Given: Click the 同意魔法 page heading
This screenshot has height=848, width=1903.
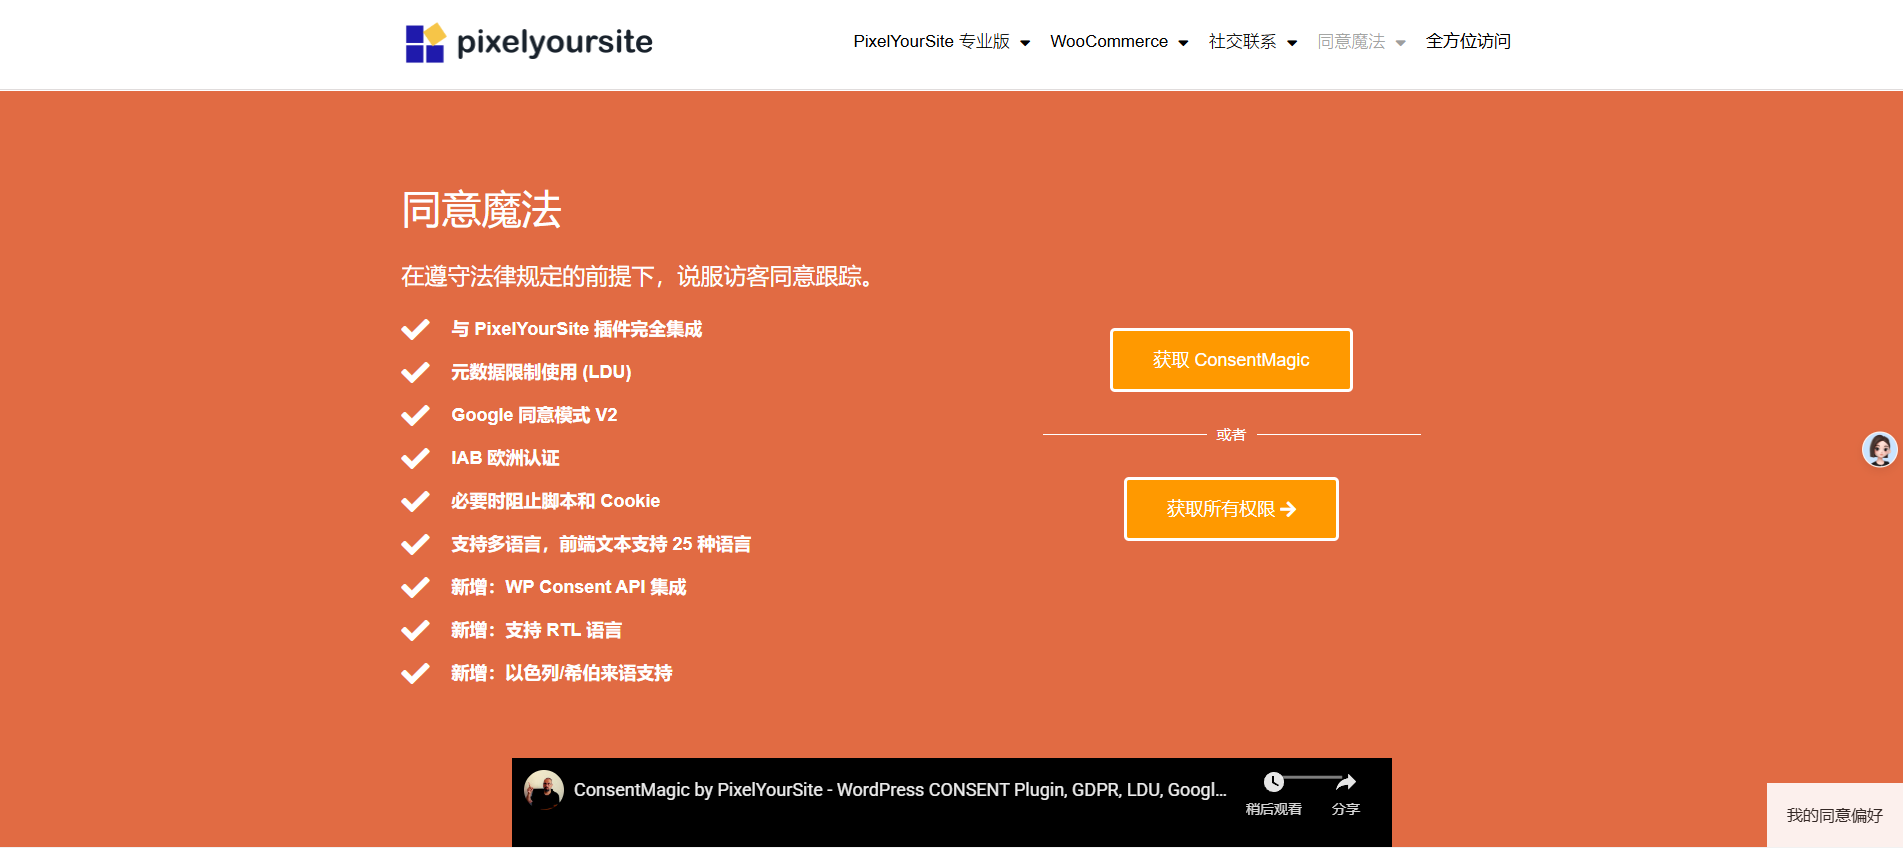Looking at the screenshot, I should point(481,210).
